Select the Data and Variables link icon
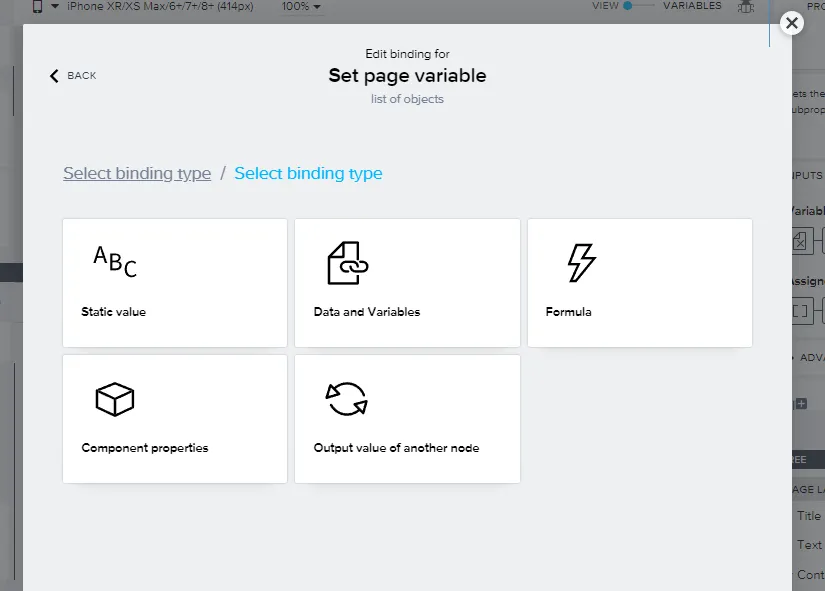The width and height of the screenshot is (825, 591). [348, 263]
